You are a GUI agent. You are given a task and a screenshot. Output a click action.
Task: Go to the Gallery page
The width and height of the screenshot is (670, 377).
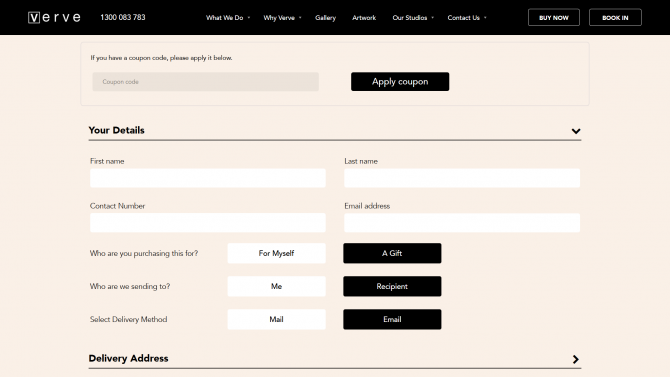[x=326, y=18]
